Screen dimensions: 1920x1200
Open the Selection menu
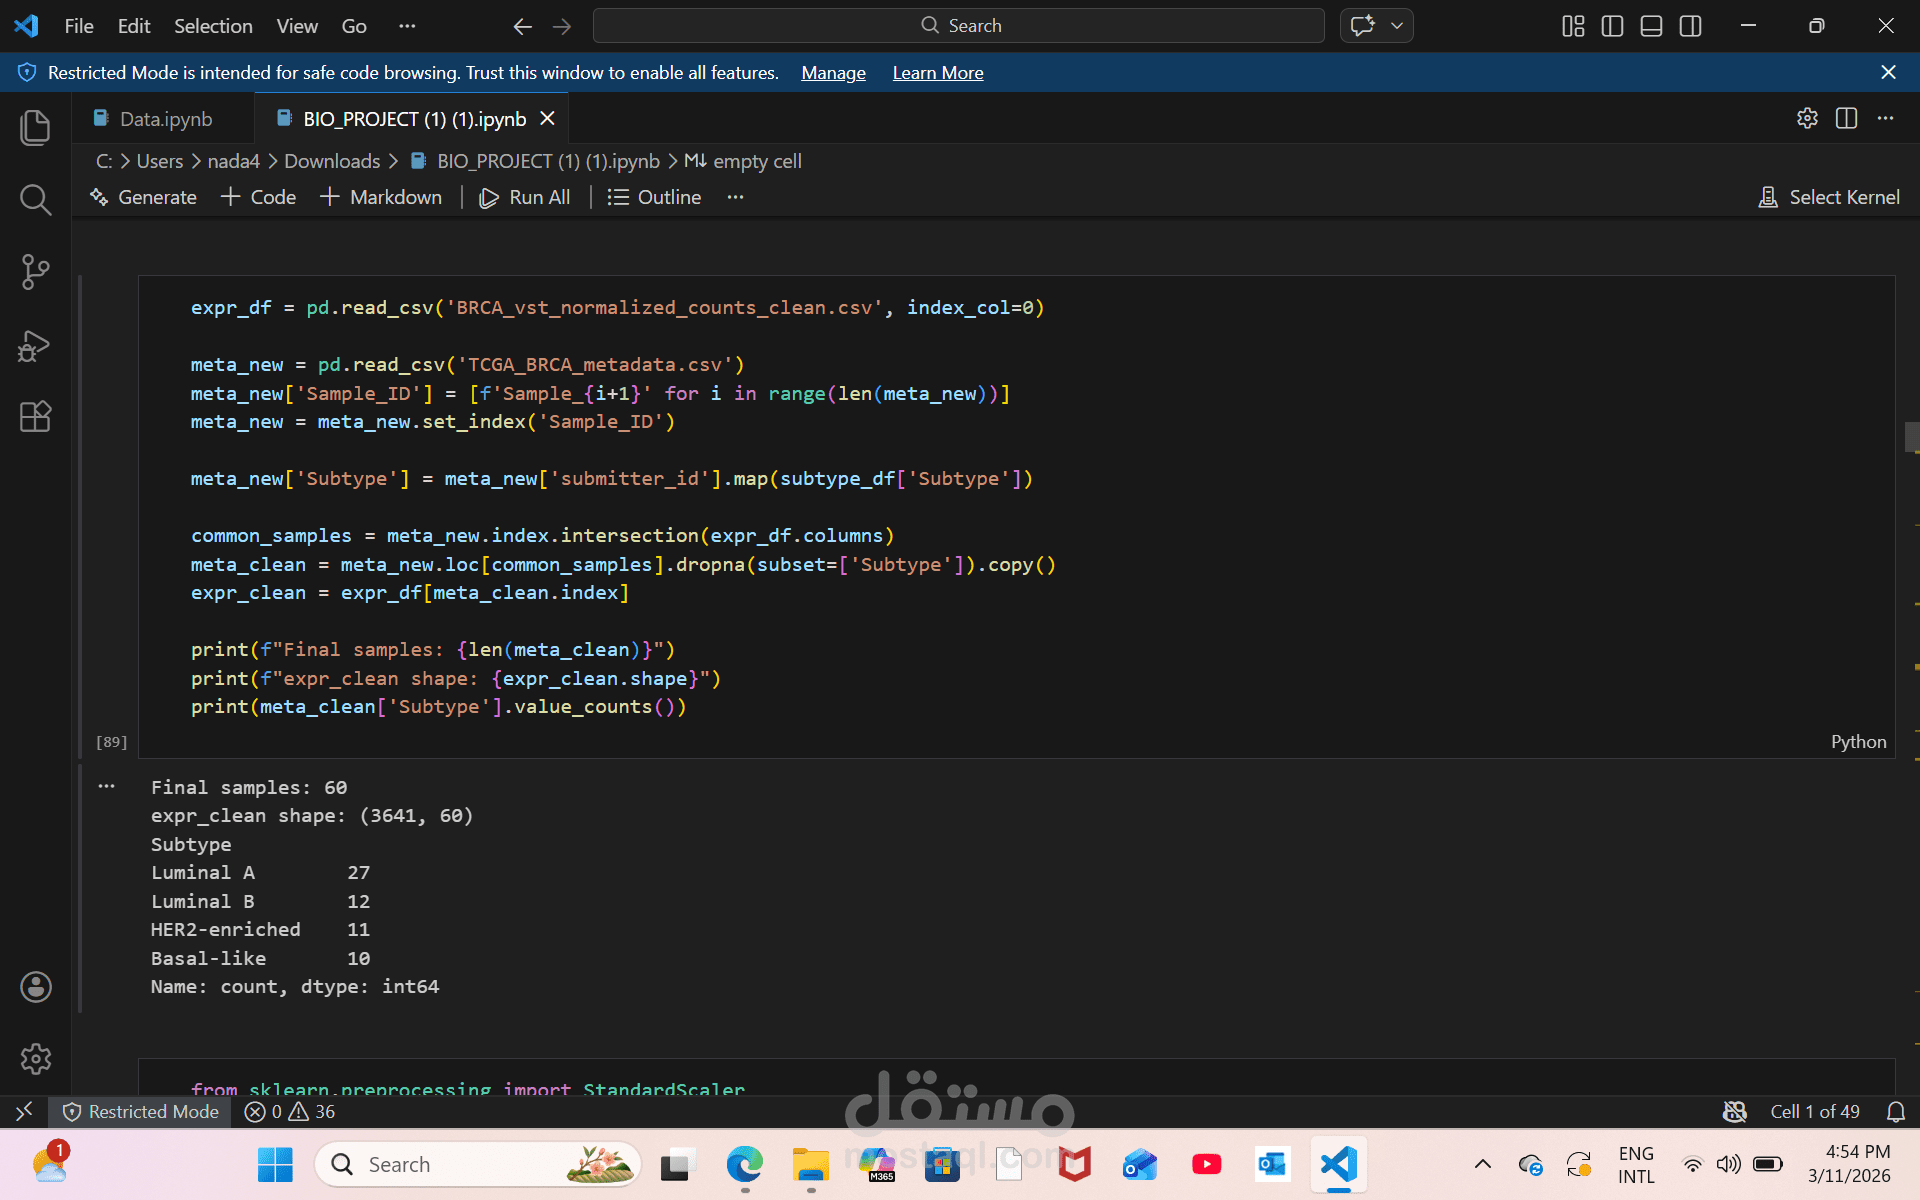213,26
